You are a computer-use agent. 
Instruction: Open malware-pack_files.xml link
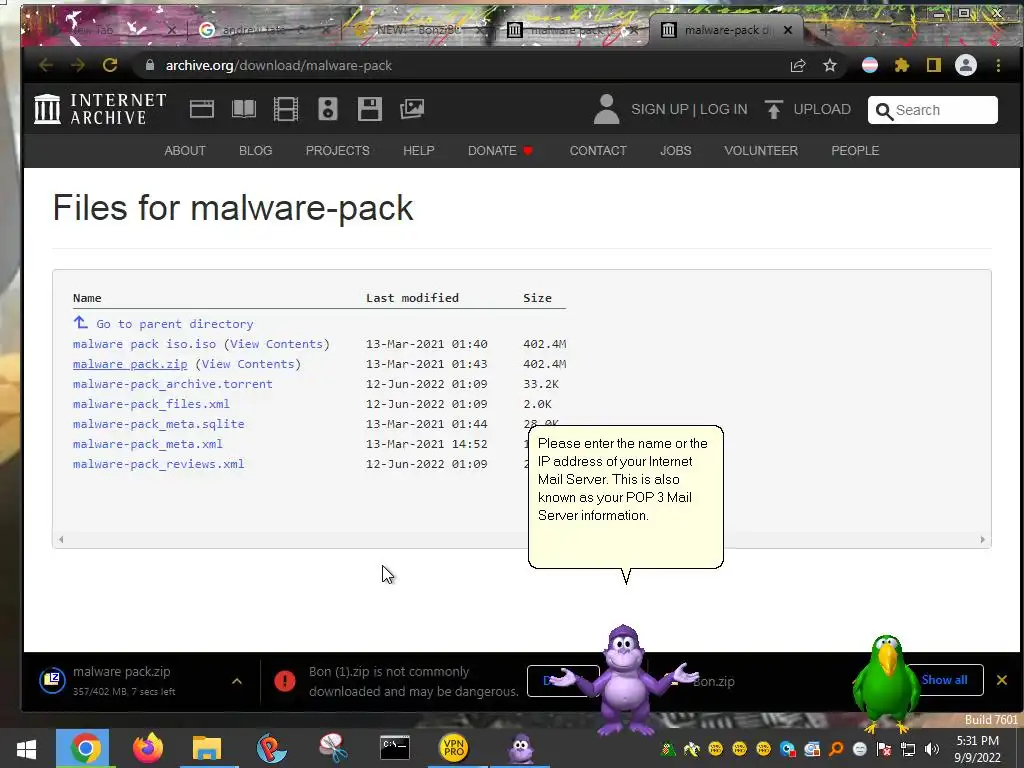[151, 404]
